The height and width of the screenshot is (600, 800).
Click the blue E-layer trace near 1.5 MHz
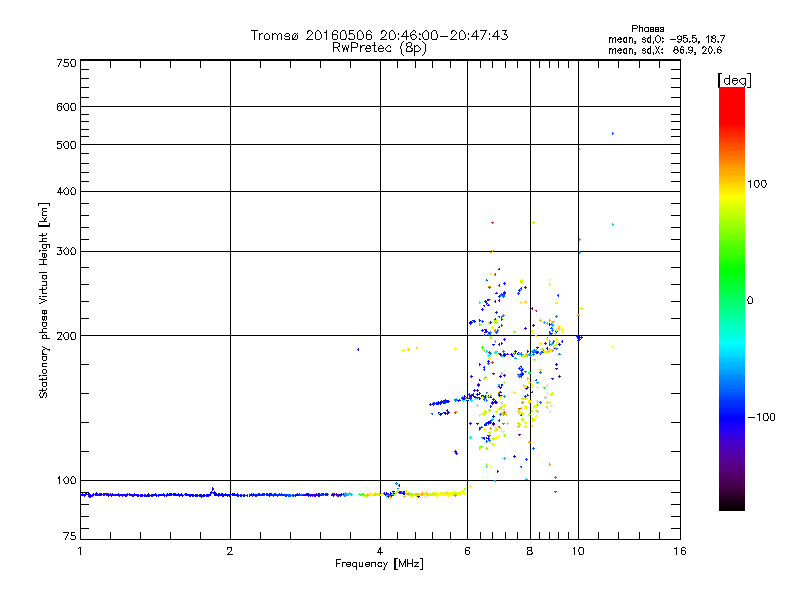pos(168,495)
